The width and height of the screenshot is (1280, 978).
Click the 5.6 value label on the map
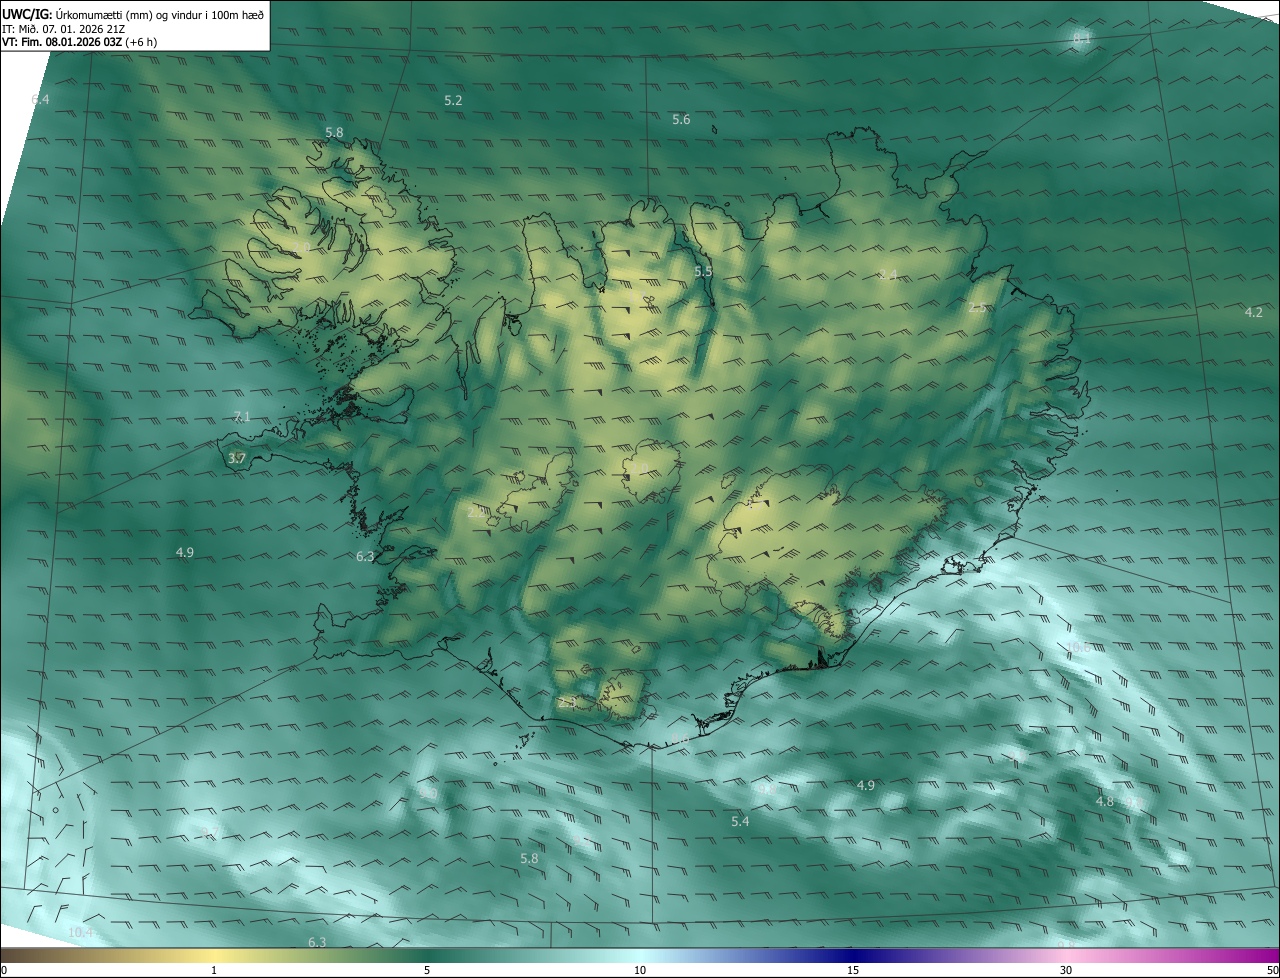pyautogui.click(x=681, y=119)
